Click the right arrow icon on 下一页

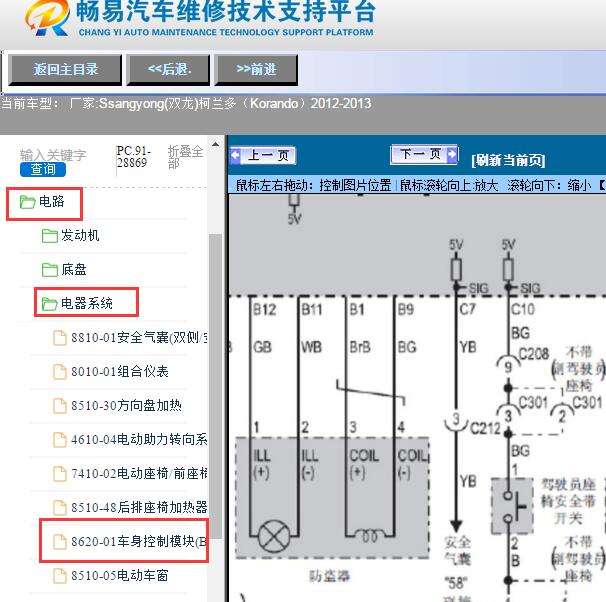[x=451, y=155]
